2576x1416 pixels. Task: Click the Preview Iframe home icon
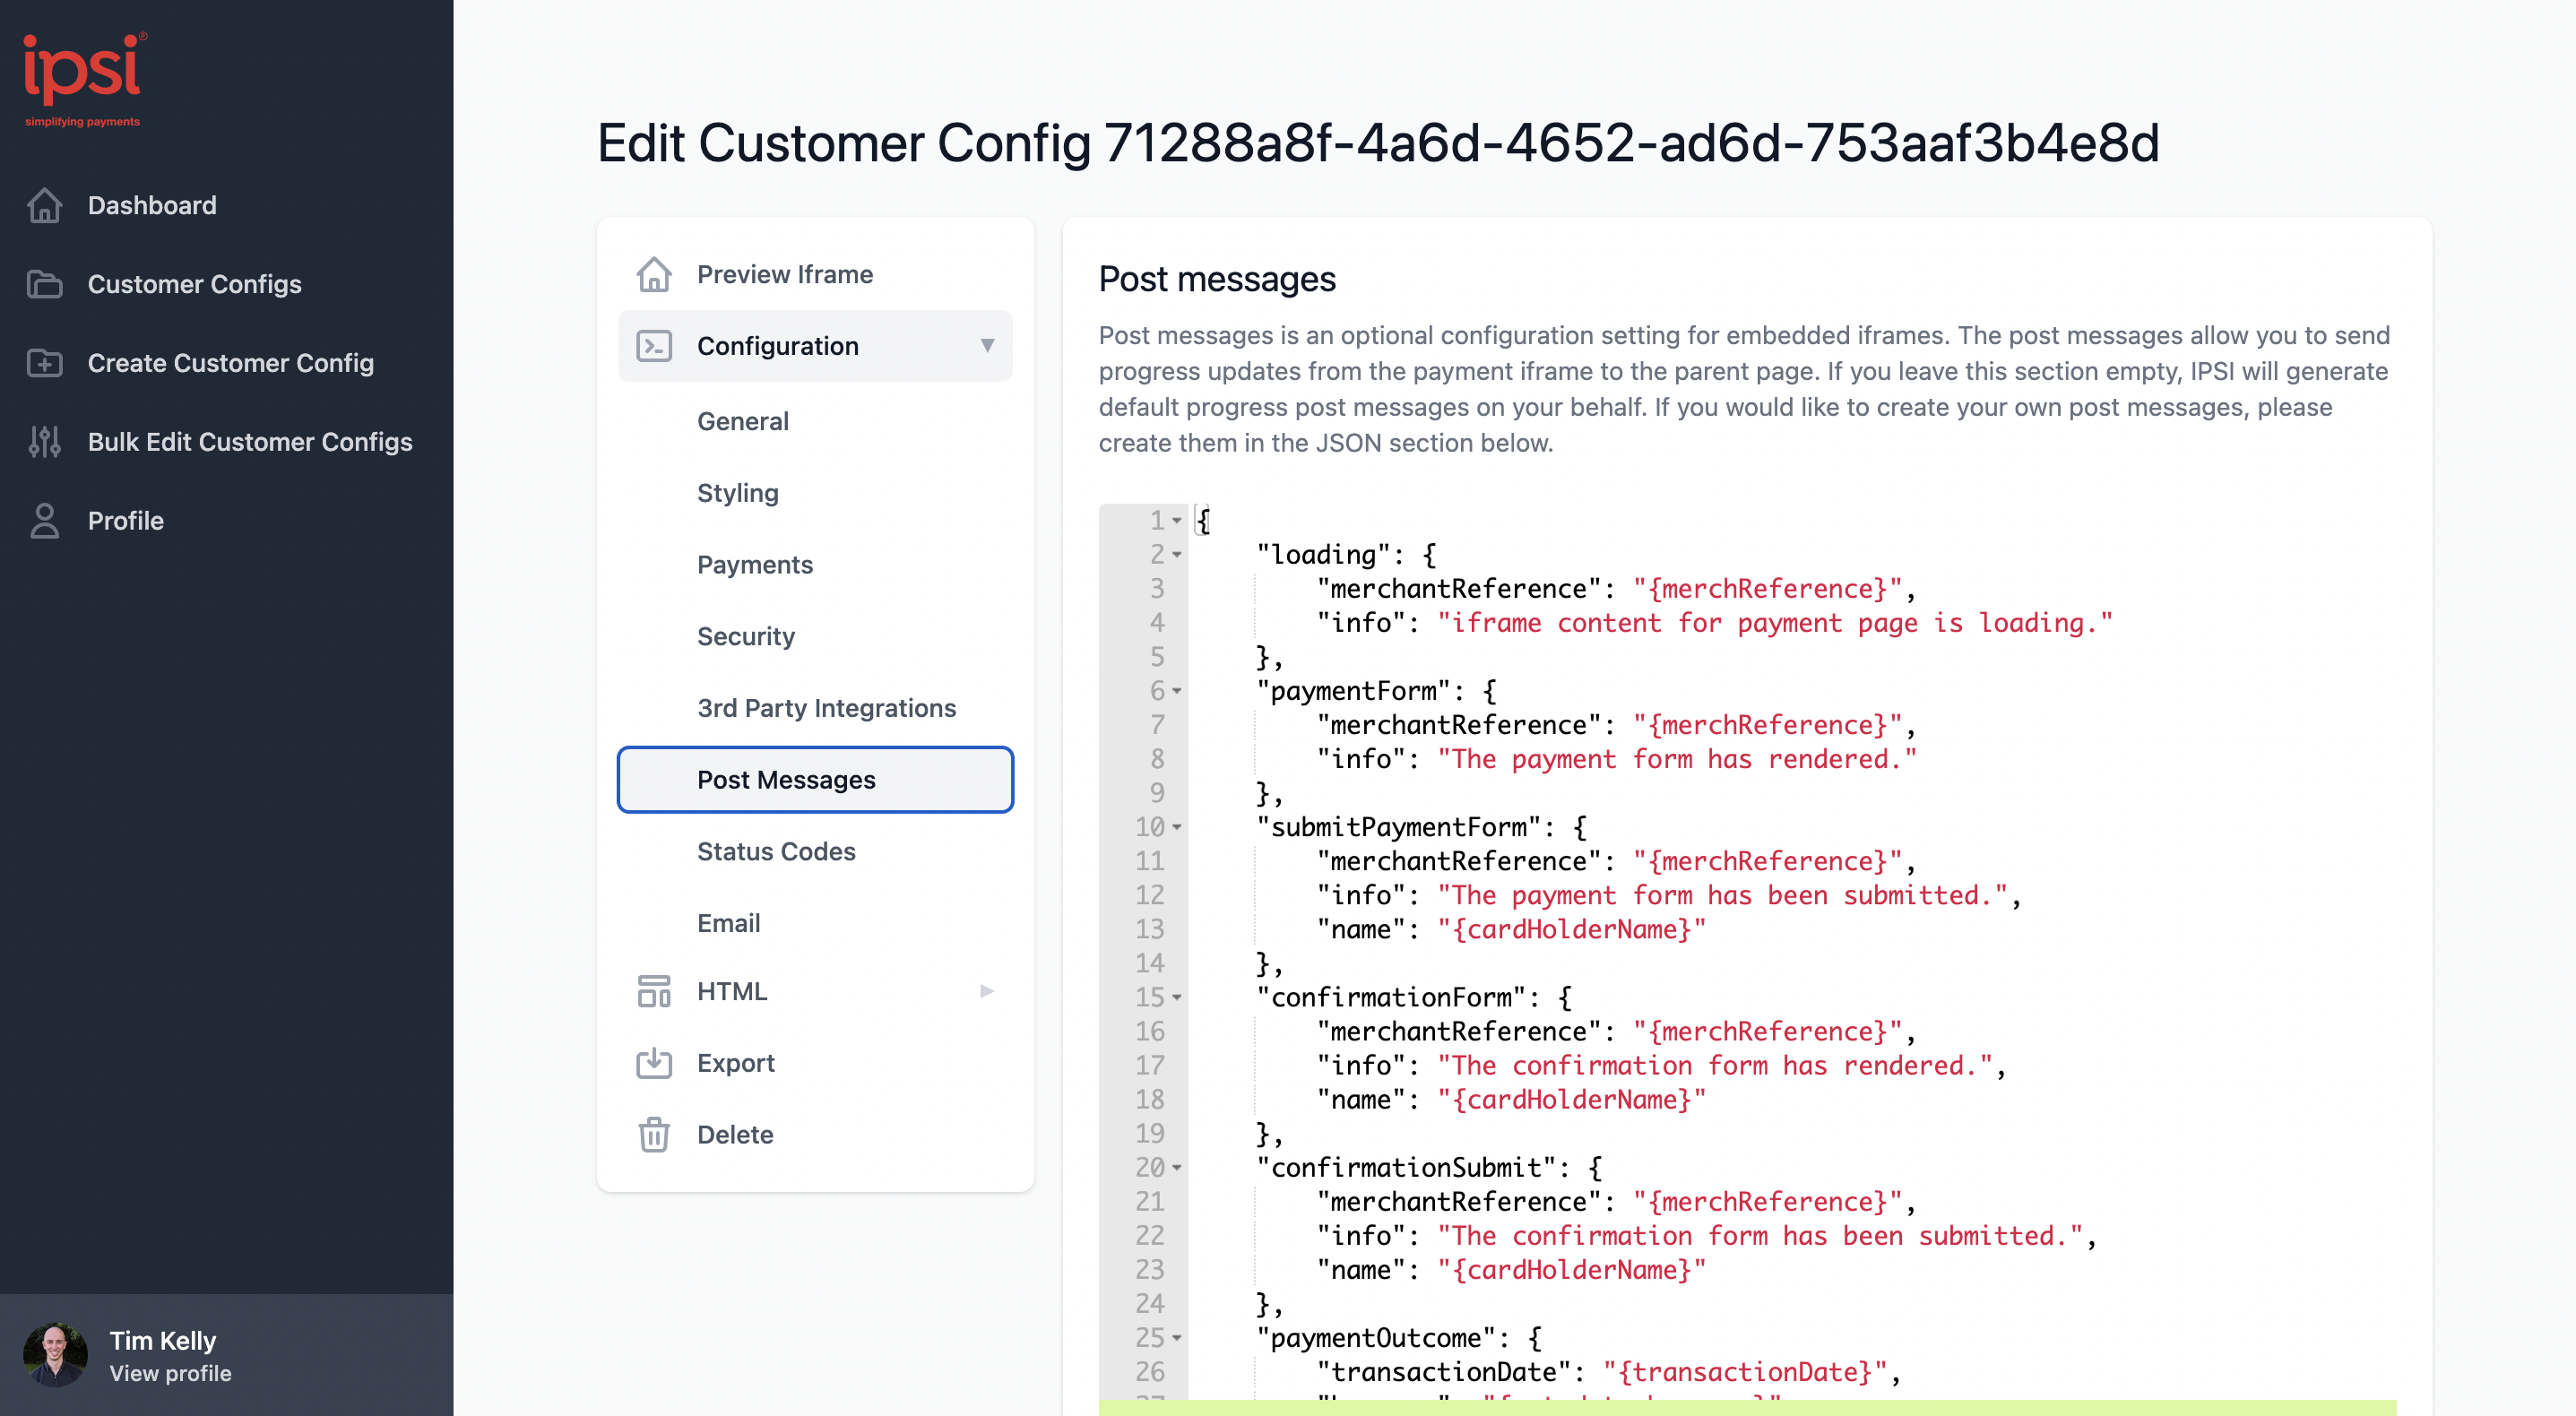(655, 273)
